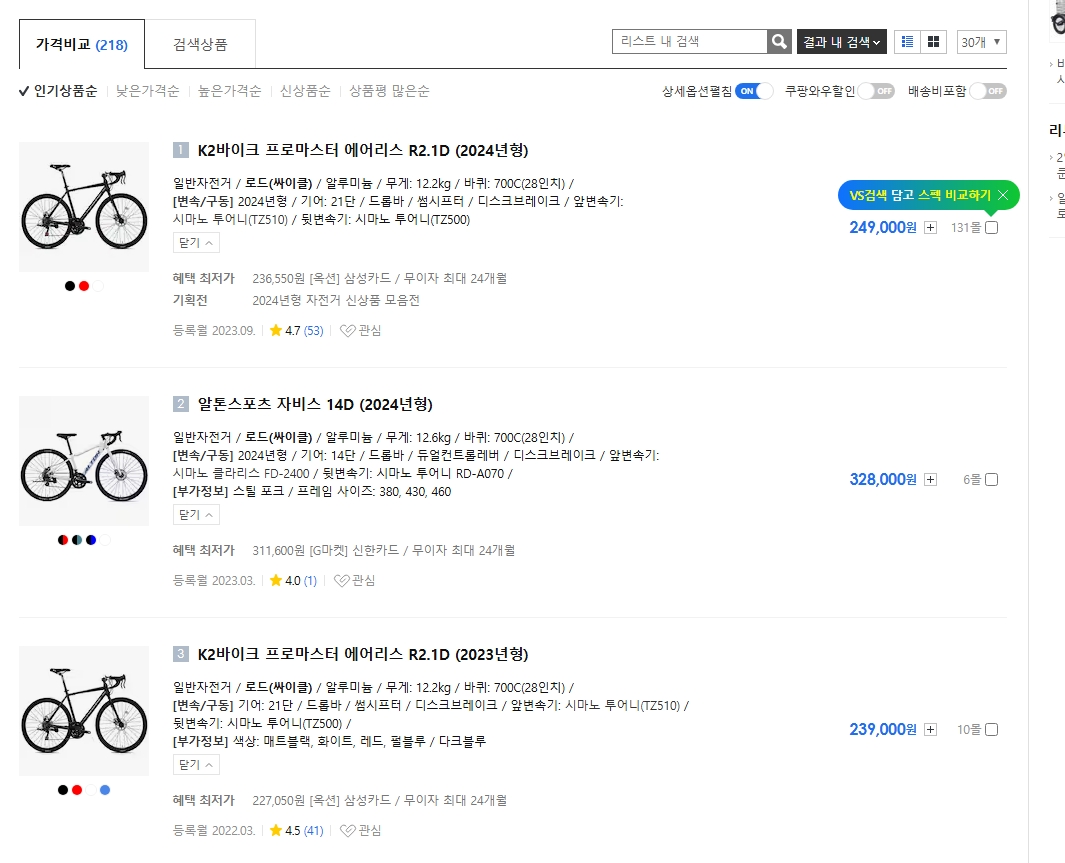Image resolution: width=1065 pixels, height=863 pixels.
Task: Close the VS검색 tooltip banner
Action: [x=1003, y=195]
